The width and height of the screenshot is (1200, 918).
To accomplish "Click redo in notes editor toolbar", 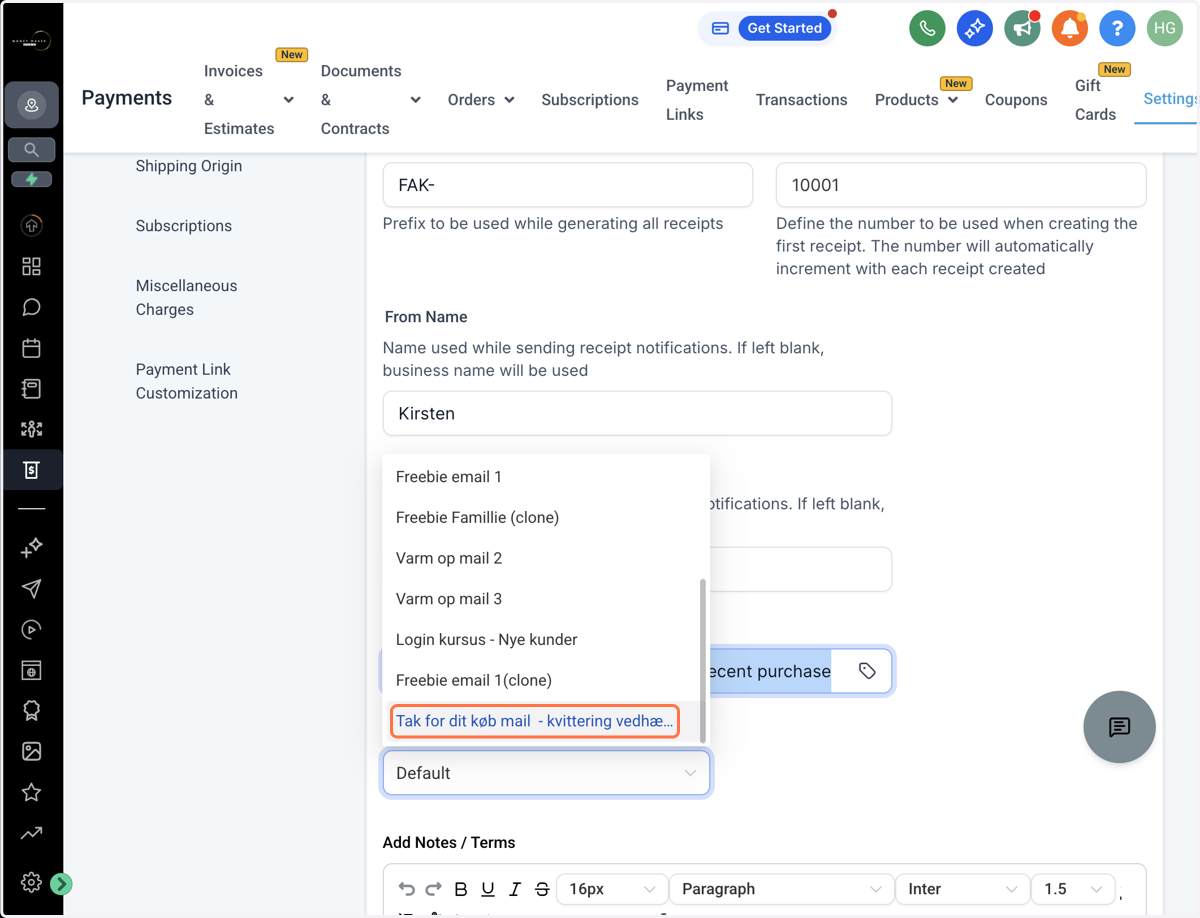I will (433, 889).
